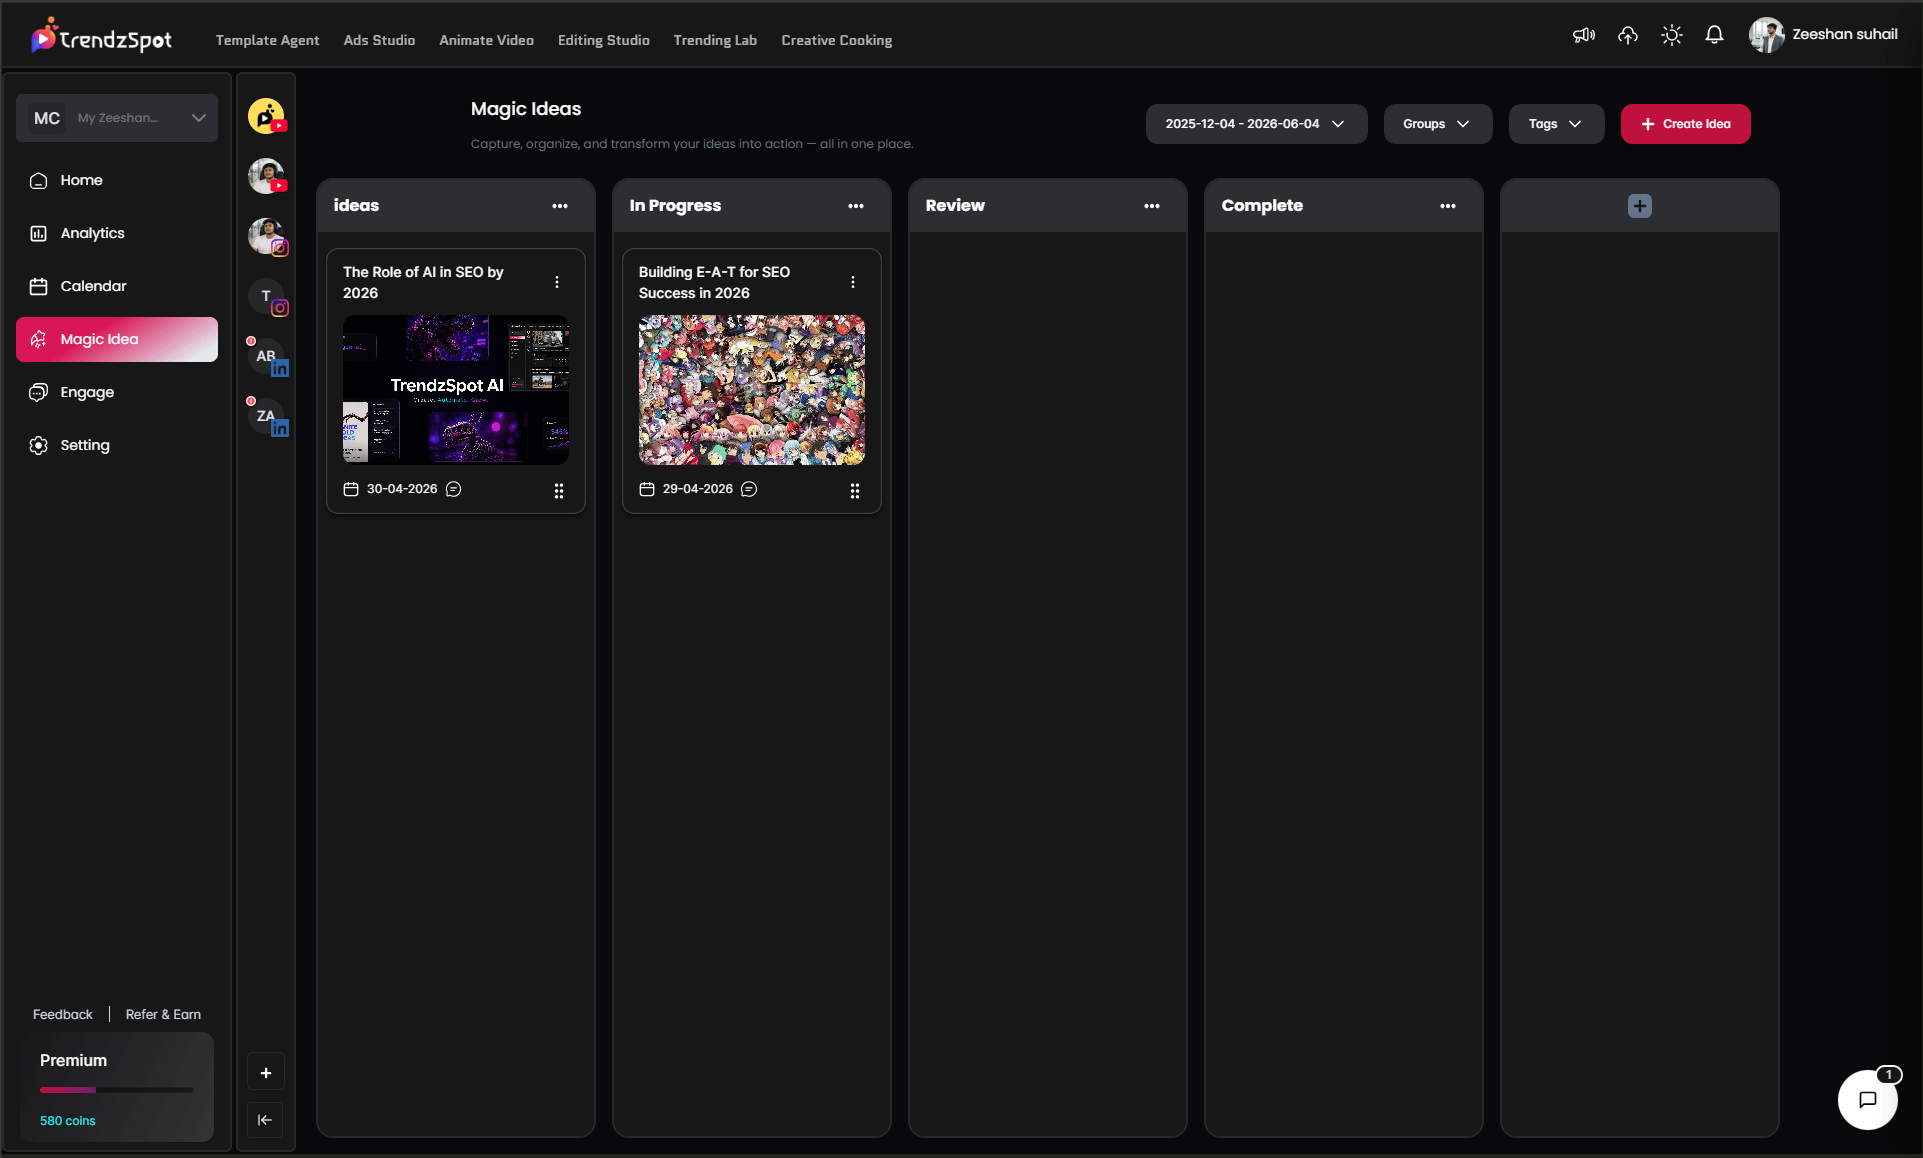Screen dimensions: 1923x1158
Task: Expand the Tags filter dropdown
Action: [1556, 124]
